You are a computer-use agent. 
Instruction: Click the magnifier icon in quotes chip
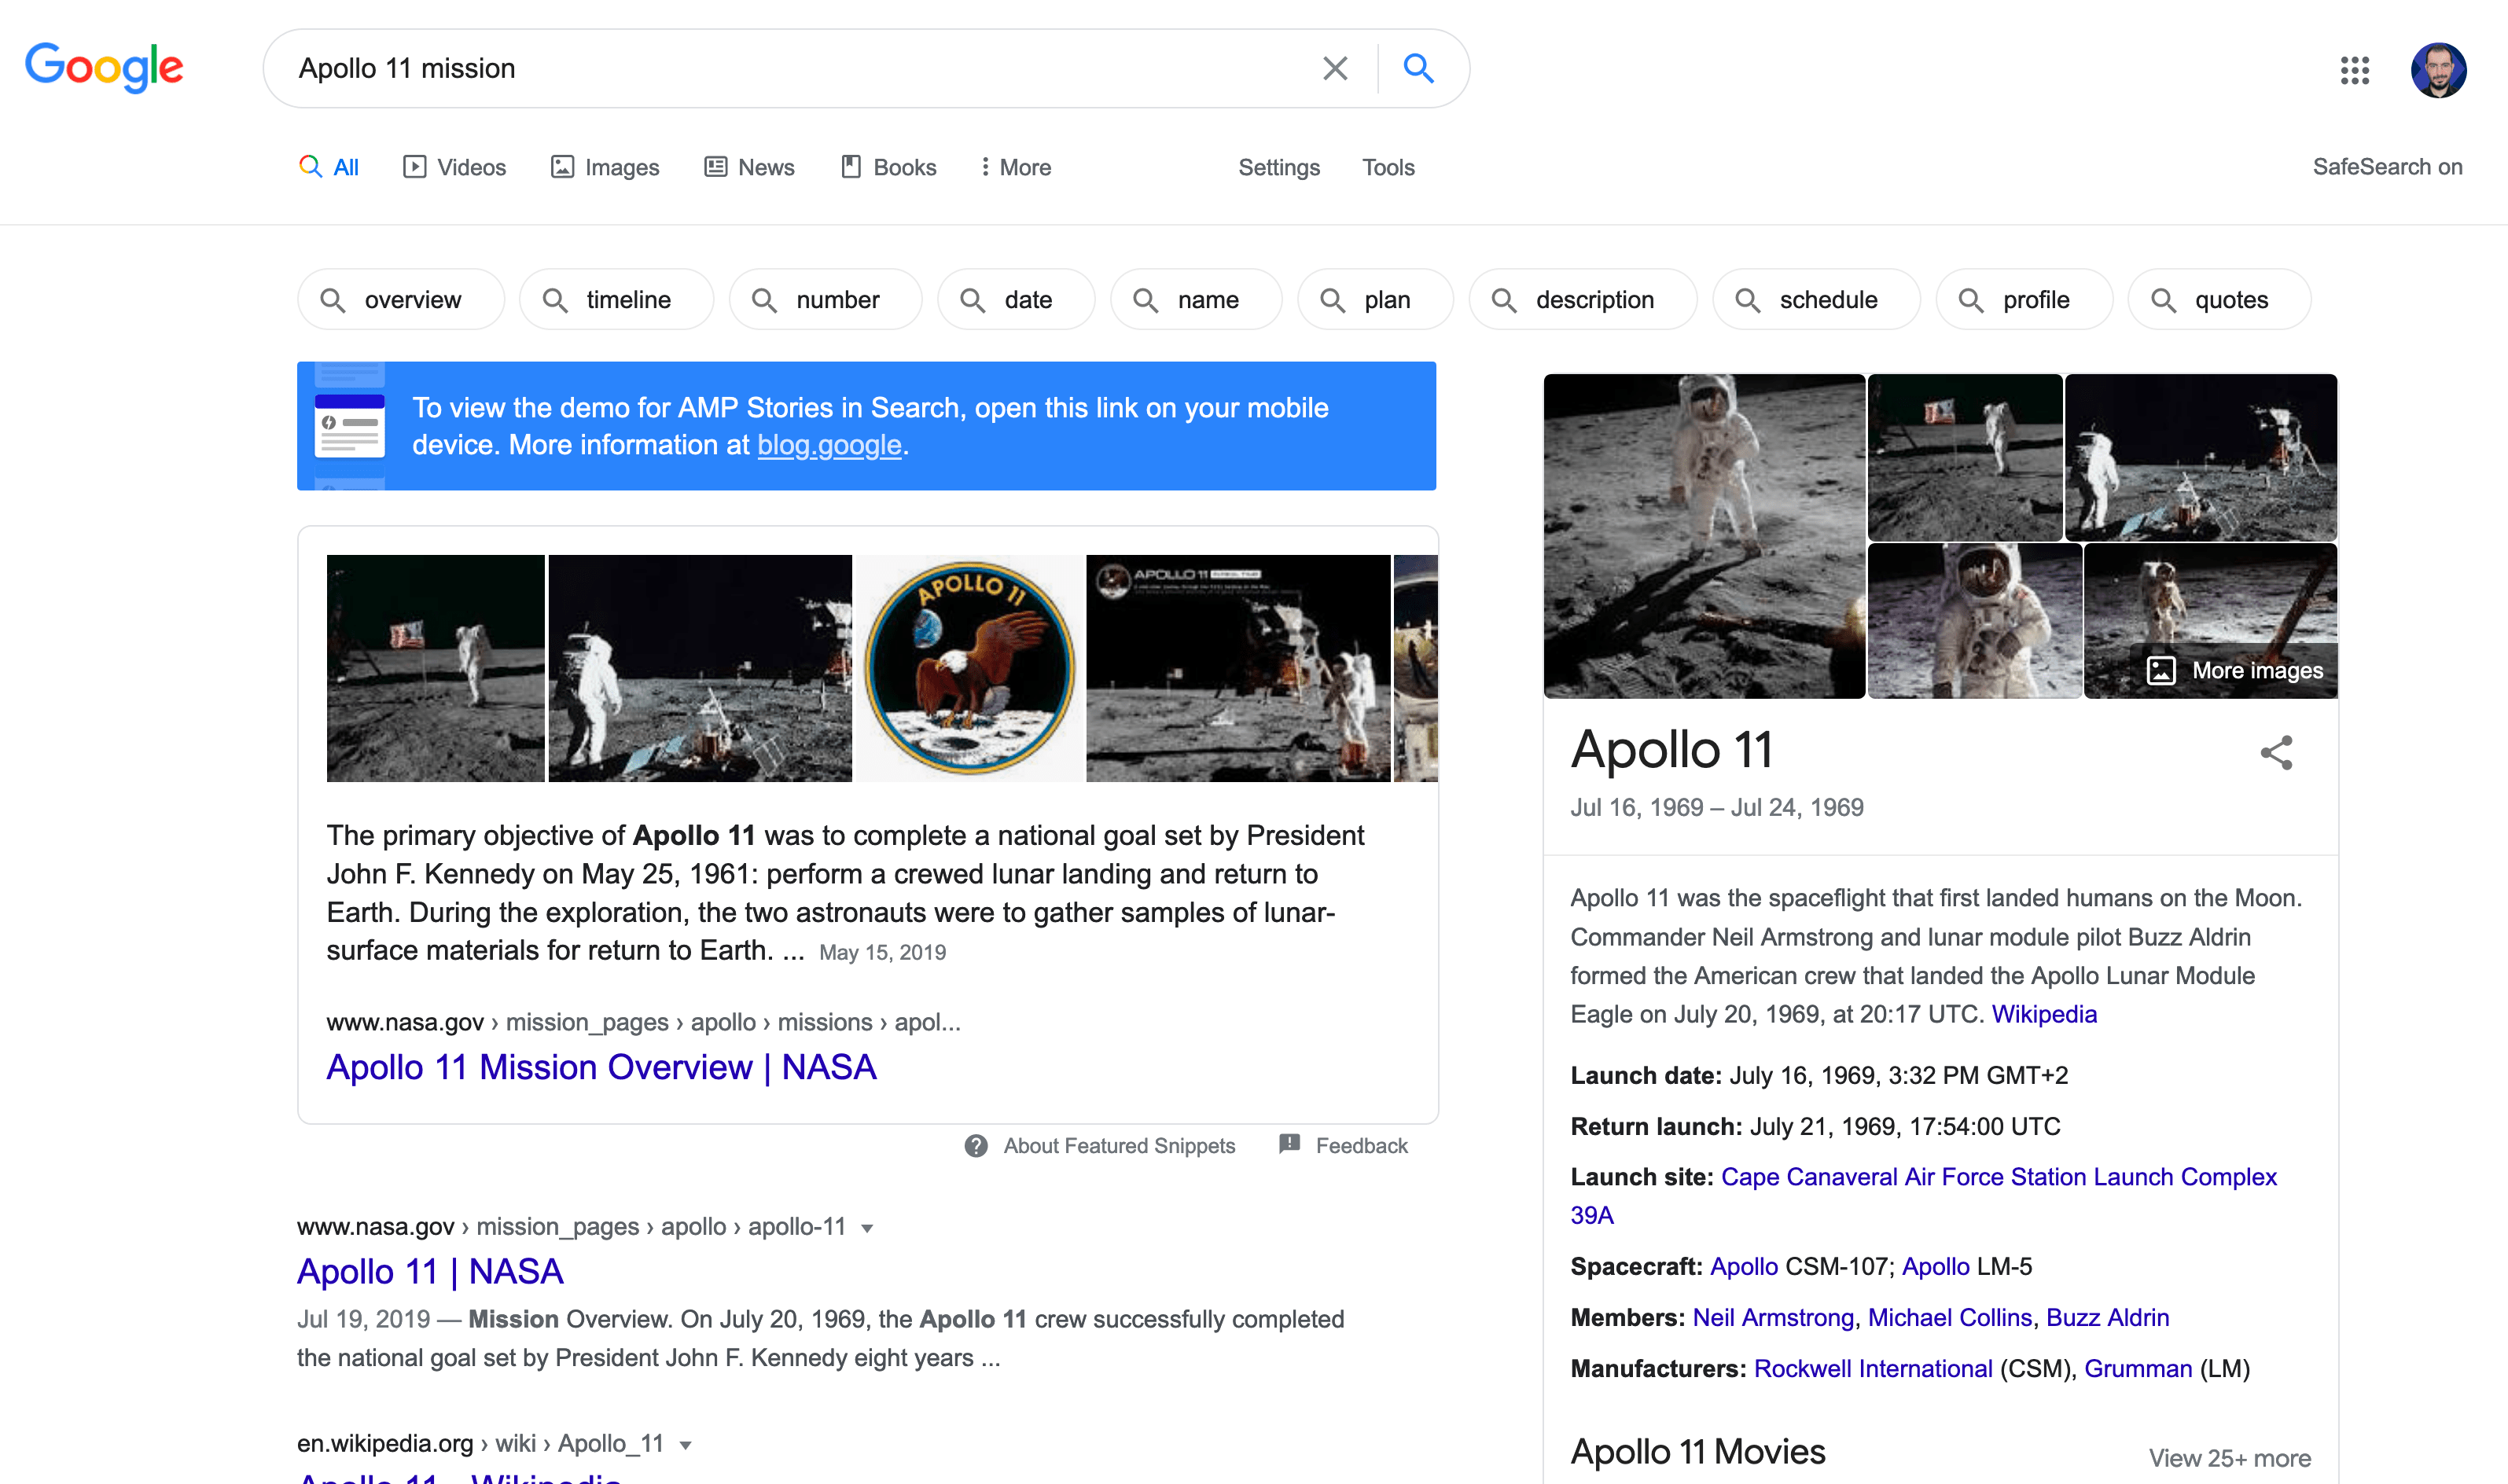[x=2163, y=300]
